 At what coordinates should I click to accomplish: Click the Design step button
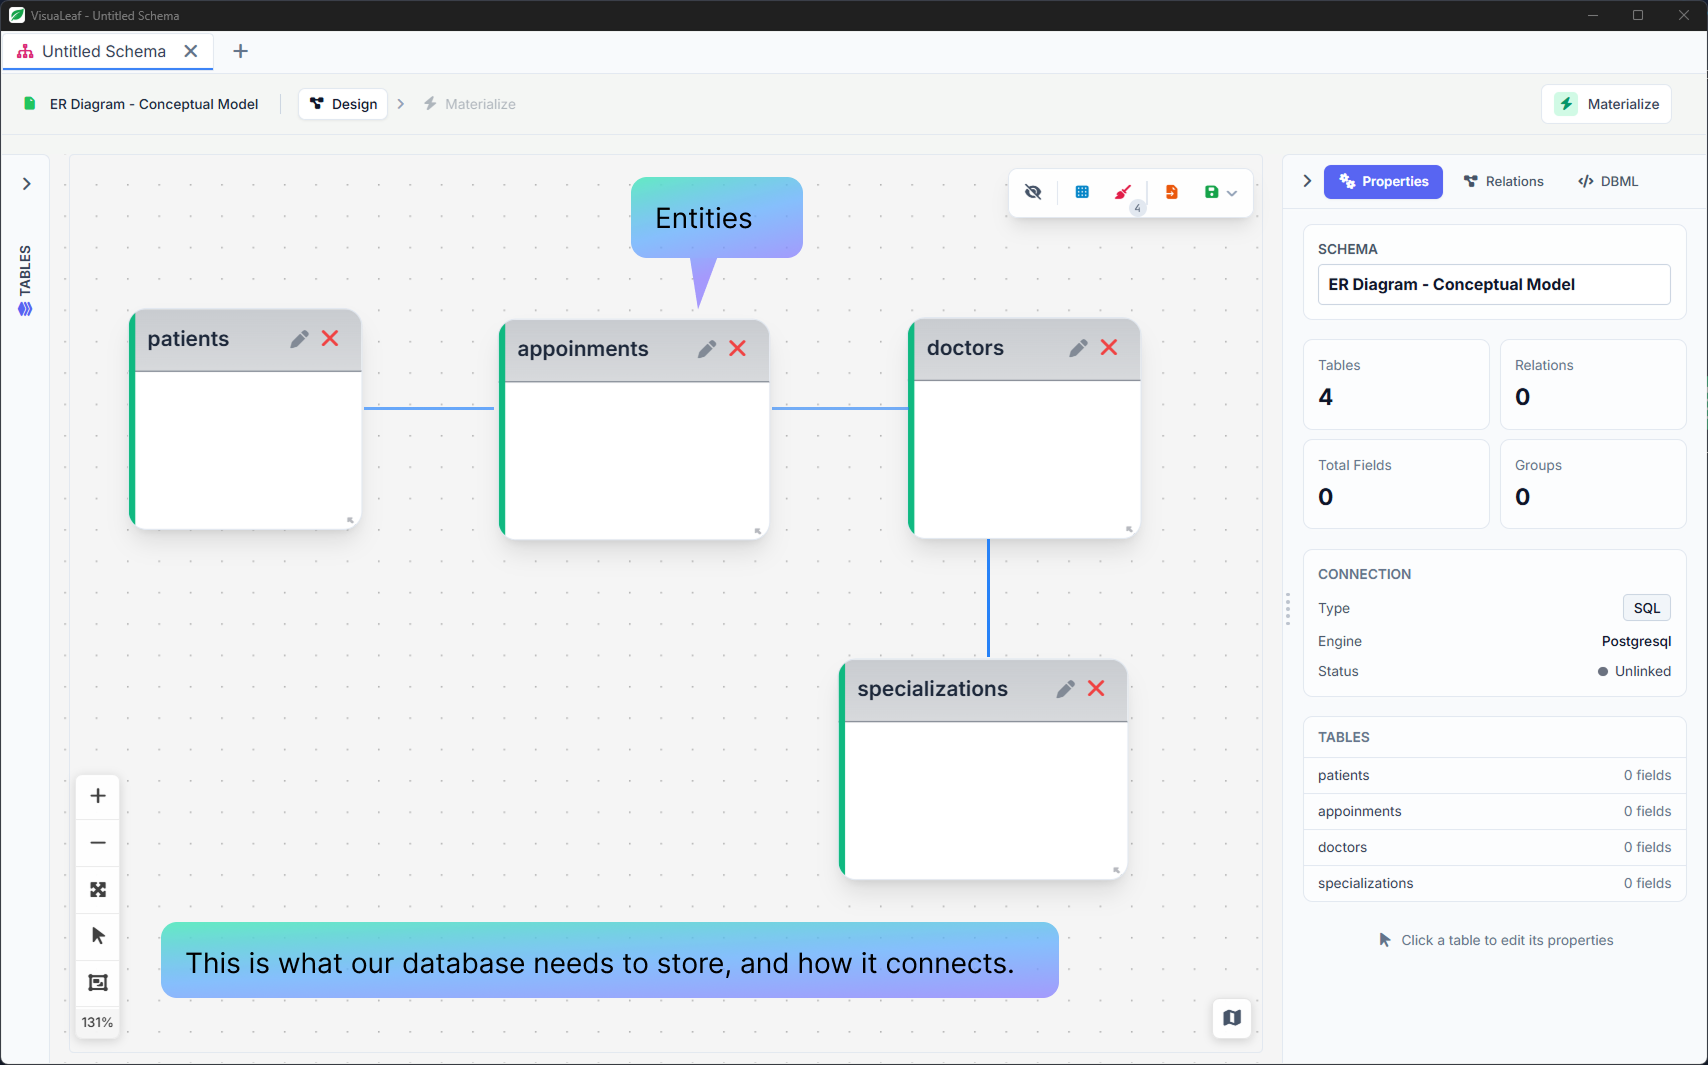coord(343,104)
